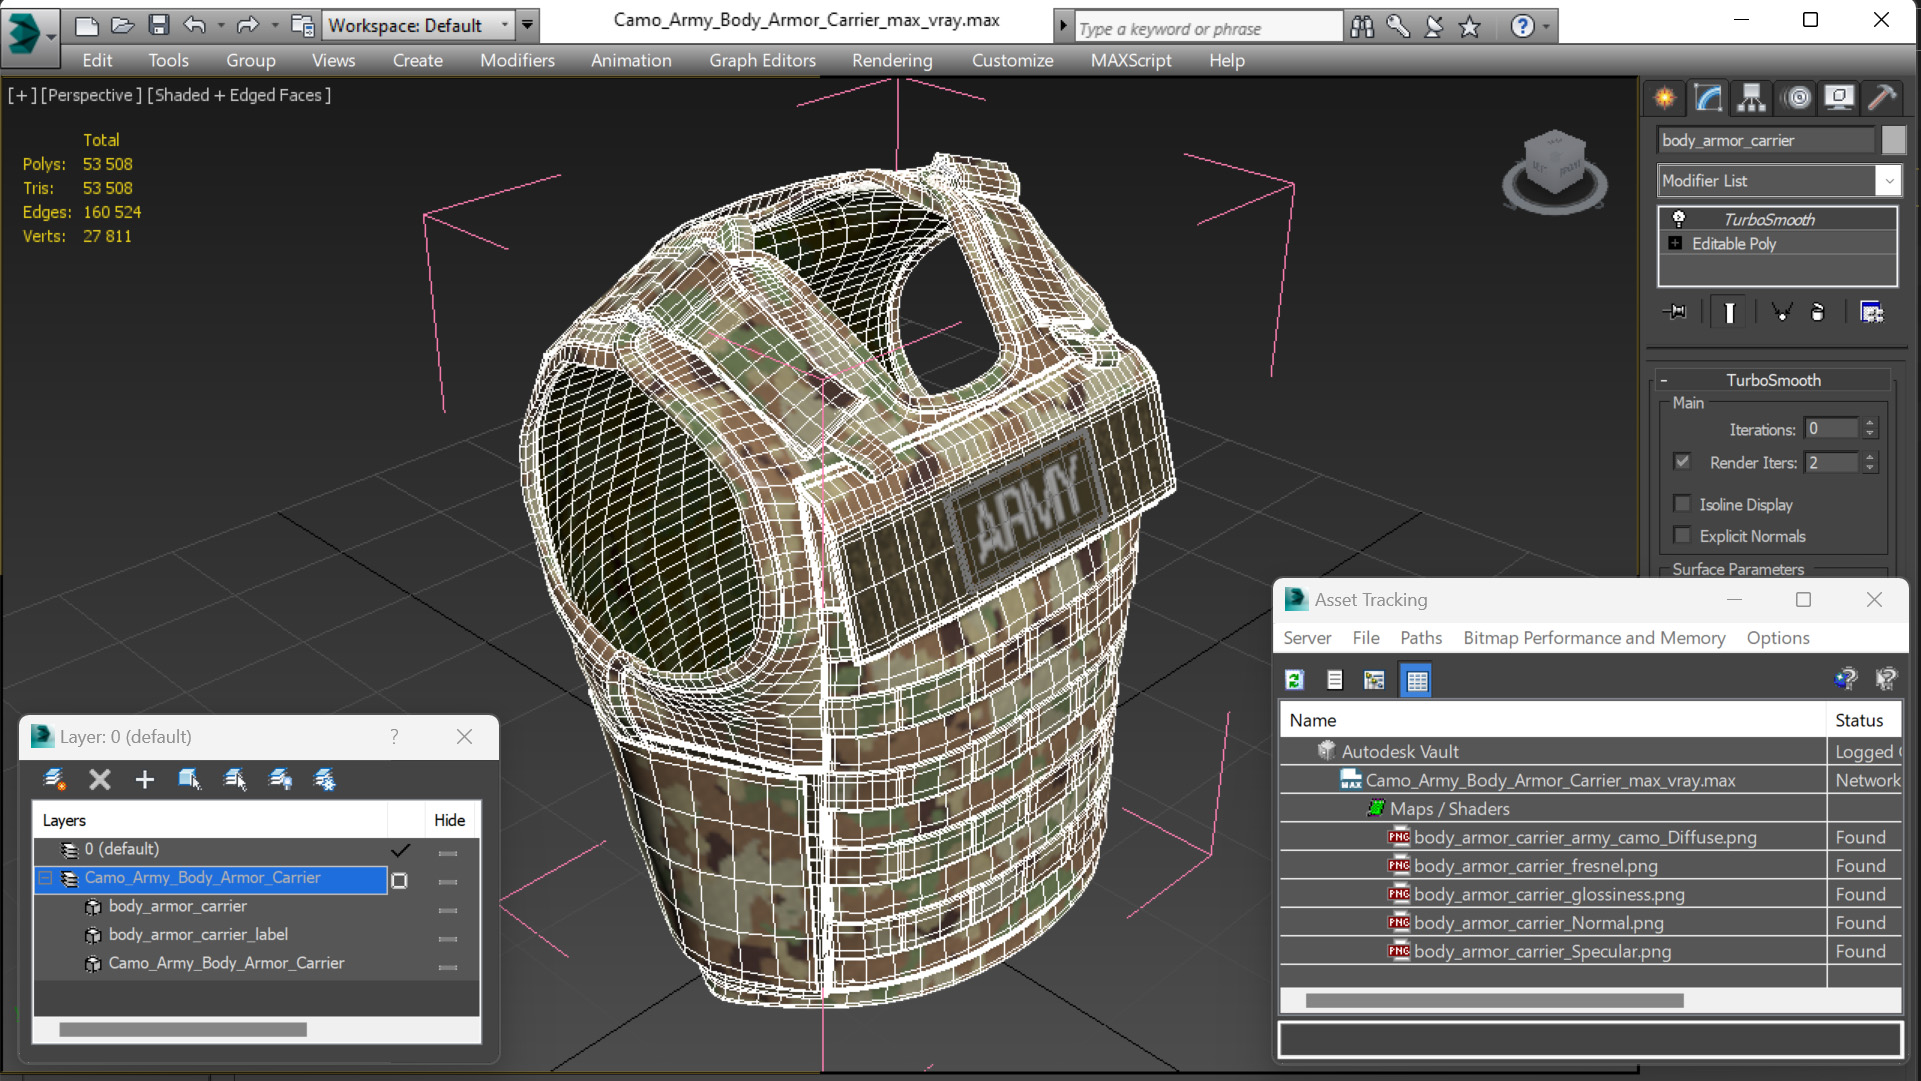Screen dimensions: 1921x1081
Task: Collapse the TurboSmooth rollout
Action: 1664,380
